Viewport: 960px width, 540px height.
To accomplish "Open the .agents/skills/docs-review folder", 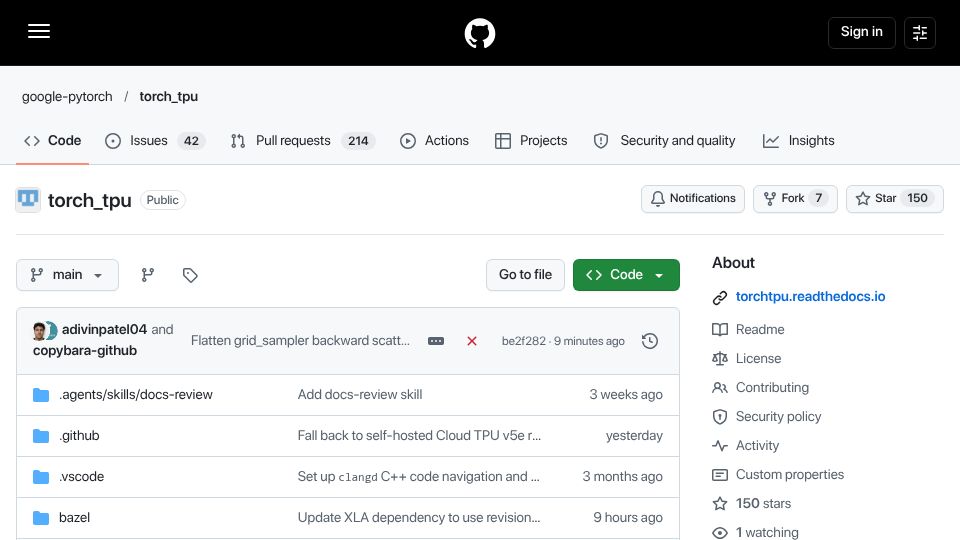I will point(136,395).
